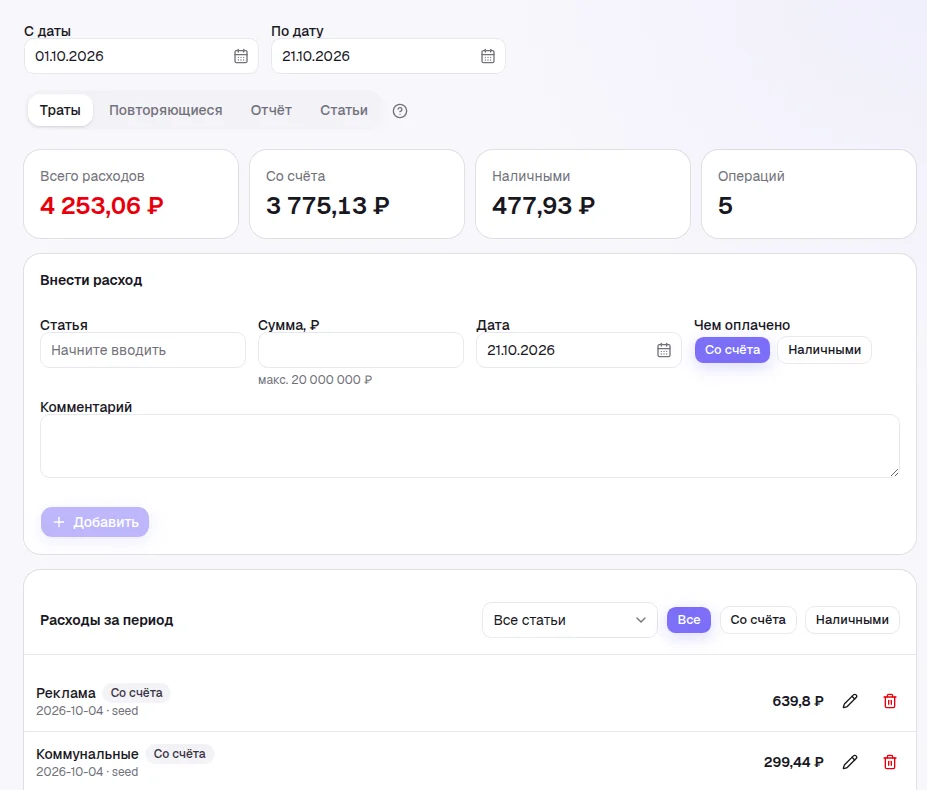Delete the Реклама expense via trash icon

(x=890, y=701)
